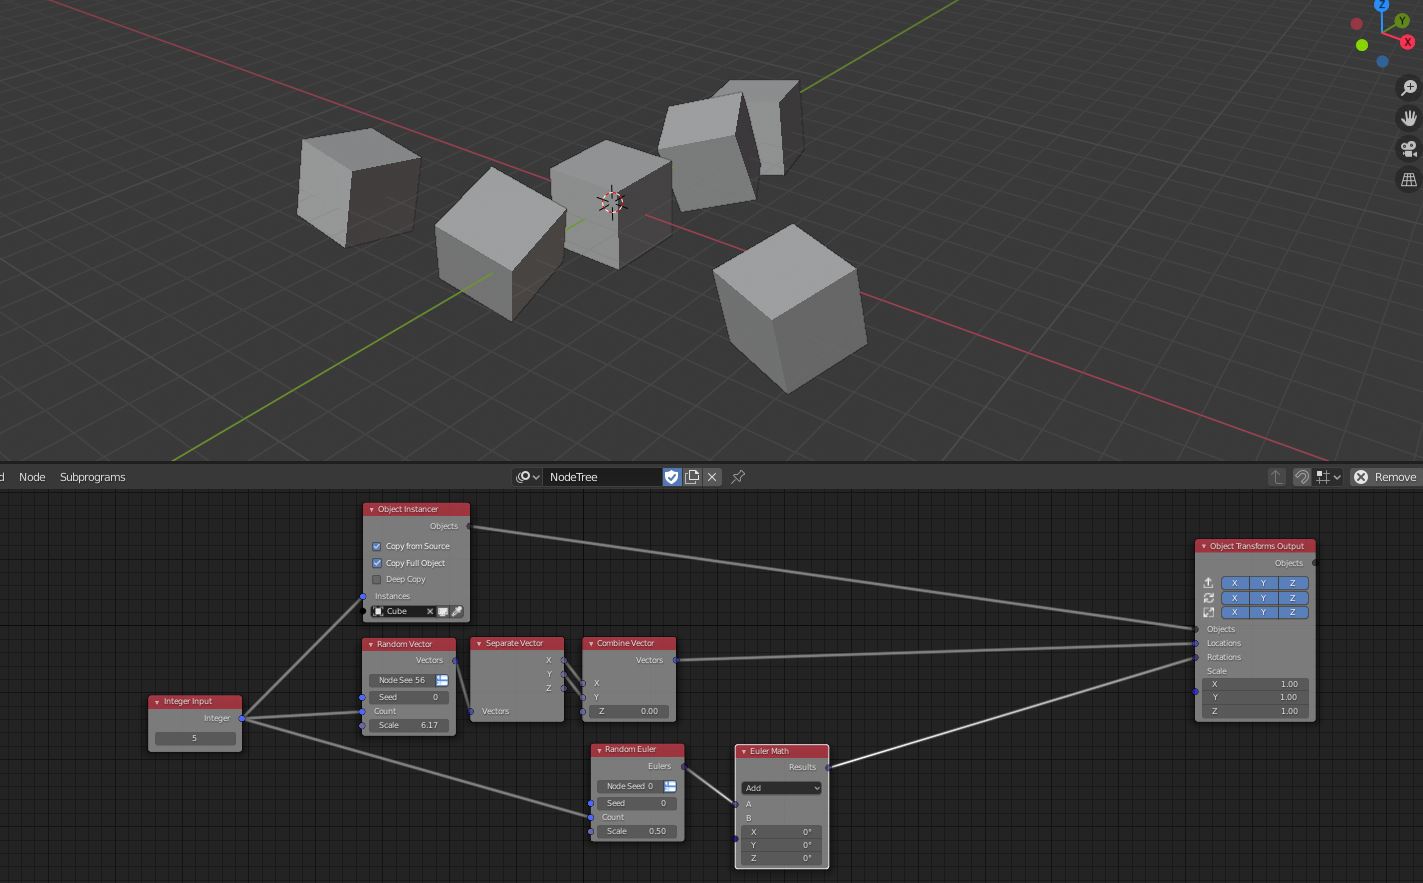Toggle rotation Y in Object Transforms Output
Image resolution: width=1423 pixels, height=883 pixels.
point(1264,598)
